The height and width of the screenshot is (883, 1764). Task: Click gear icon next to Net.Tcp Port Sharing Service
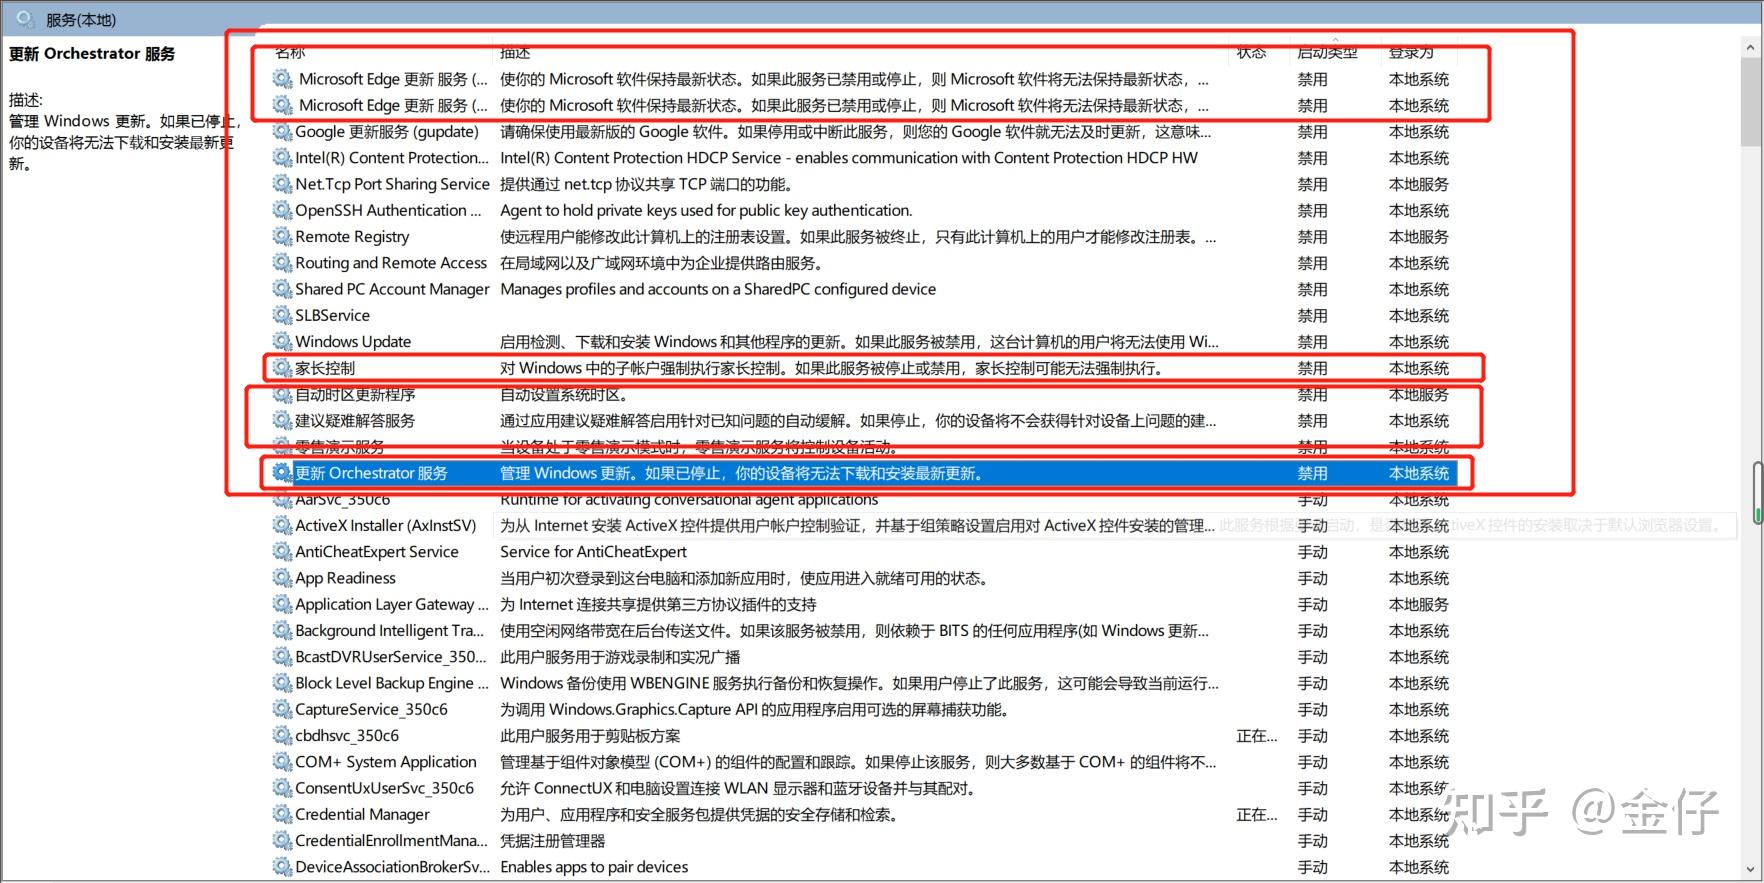click(x=282, y=184)
